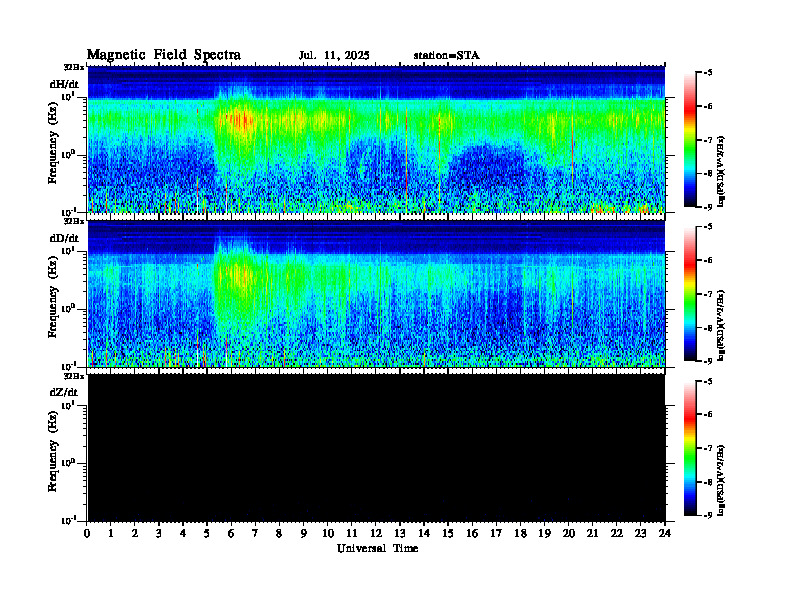Click the x-axis tick label "0"
This screenshot has height=612, width=792.
[87, 533]
